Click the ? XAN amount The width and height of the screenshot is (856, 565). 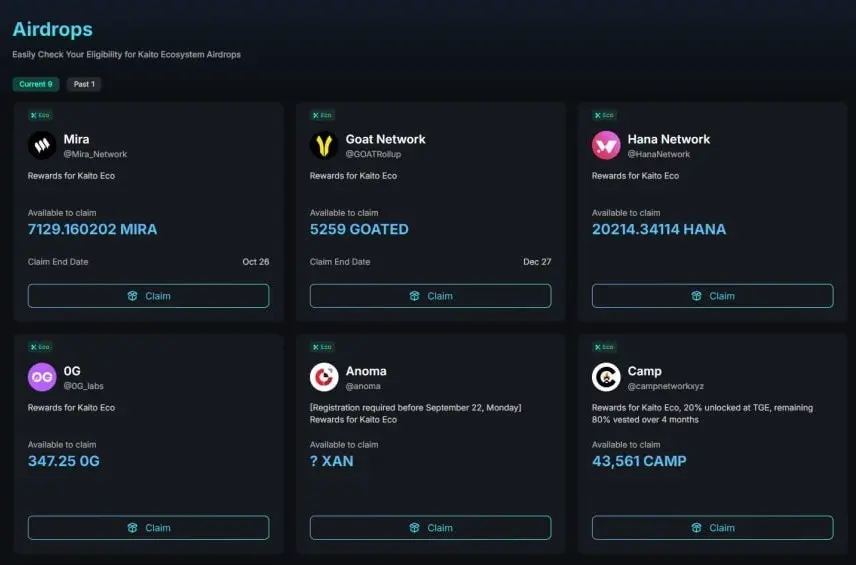click(x=331, y=461)
